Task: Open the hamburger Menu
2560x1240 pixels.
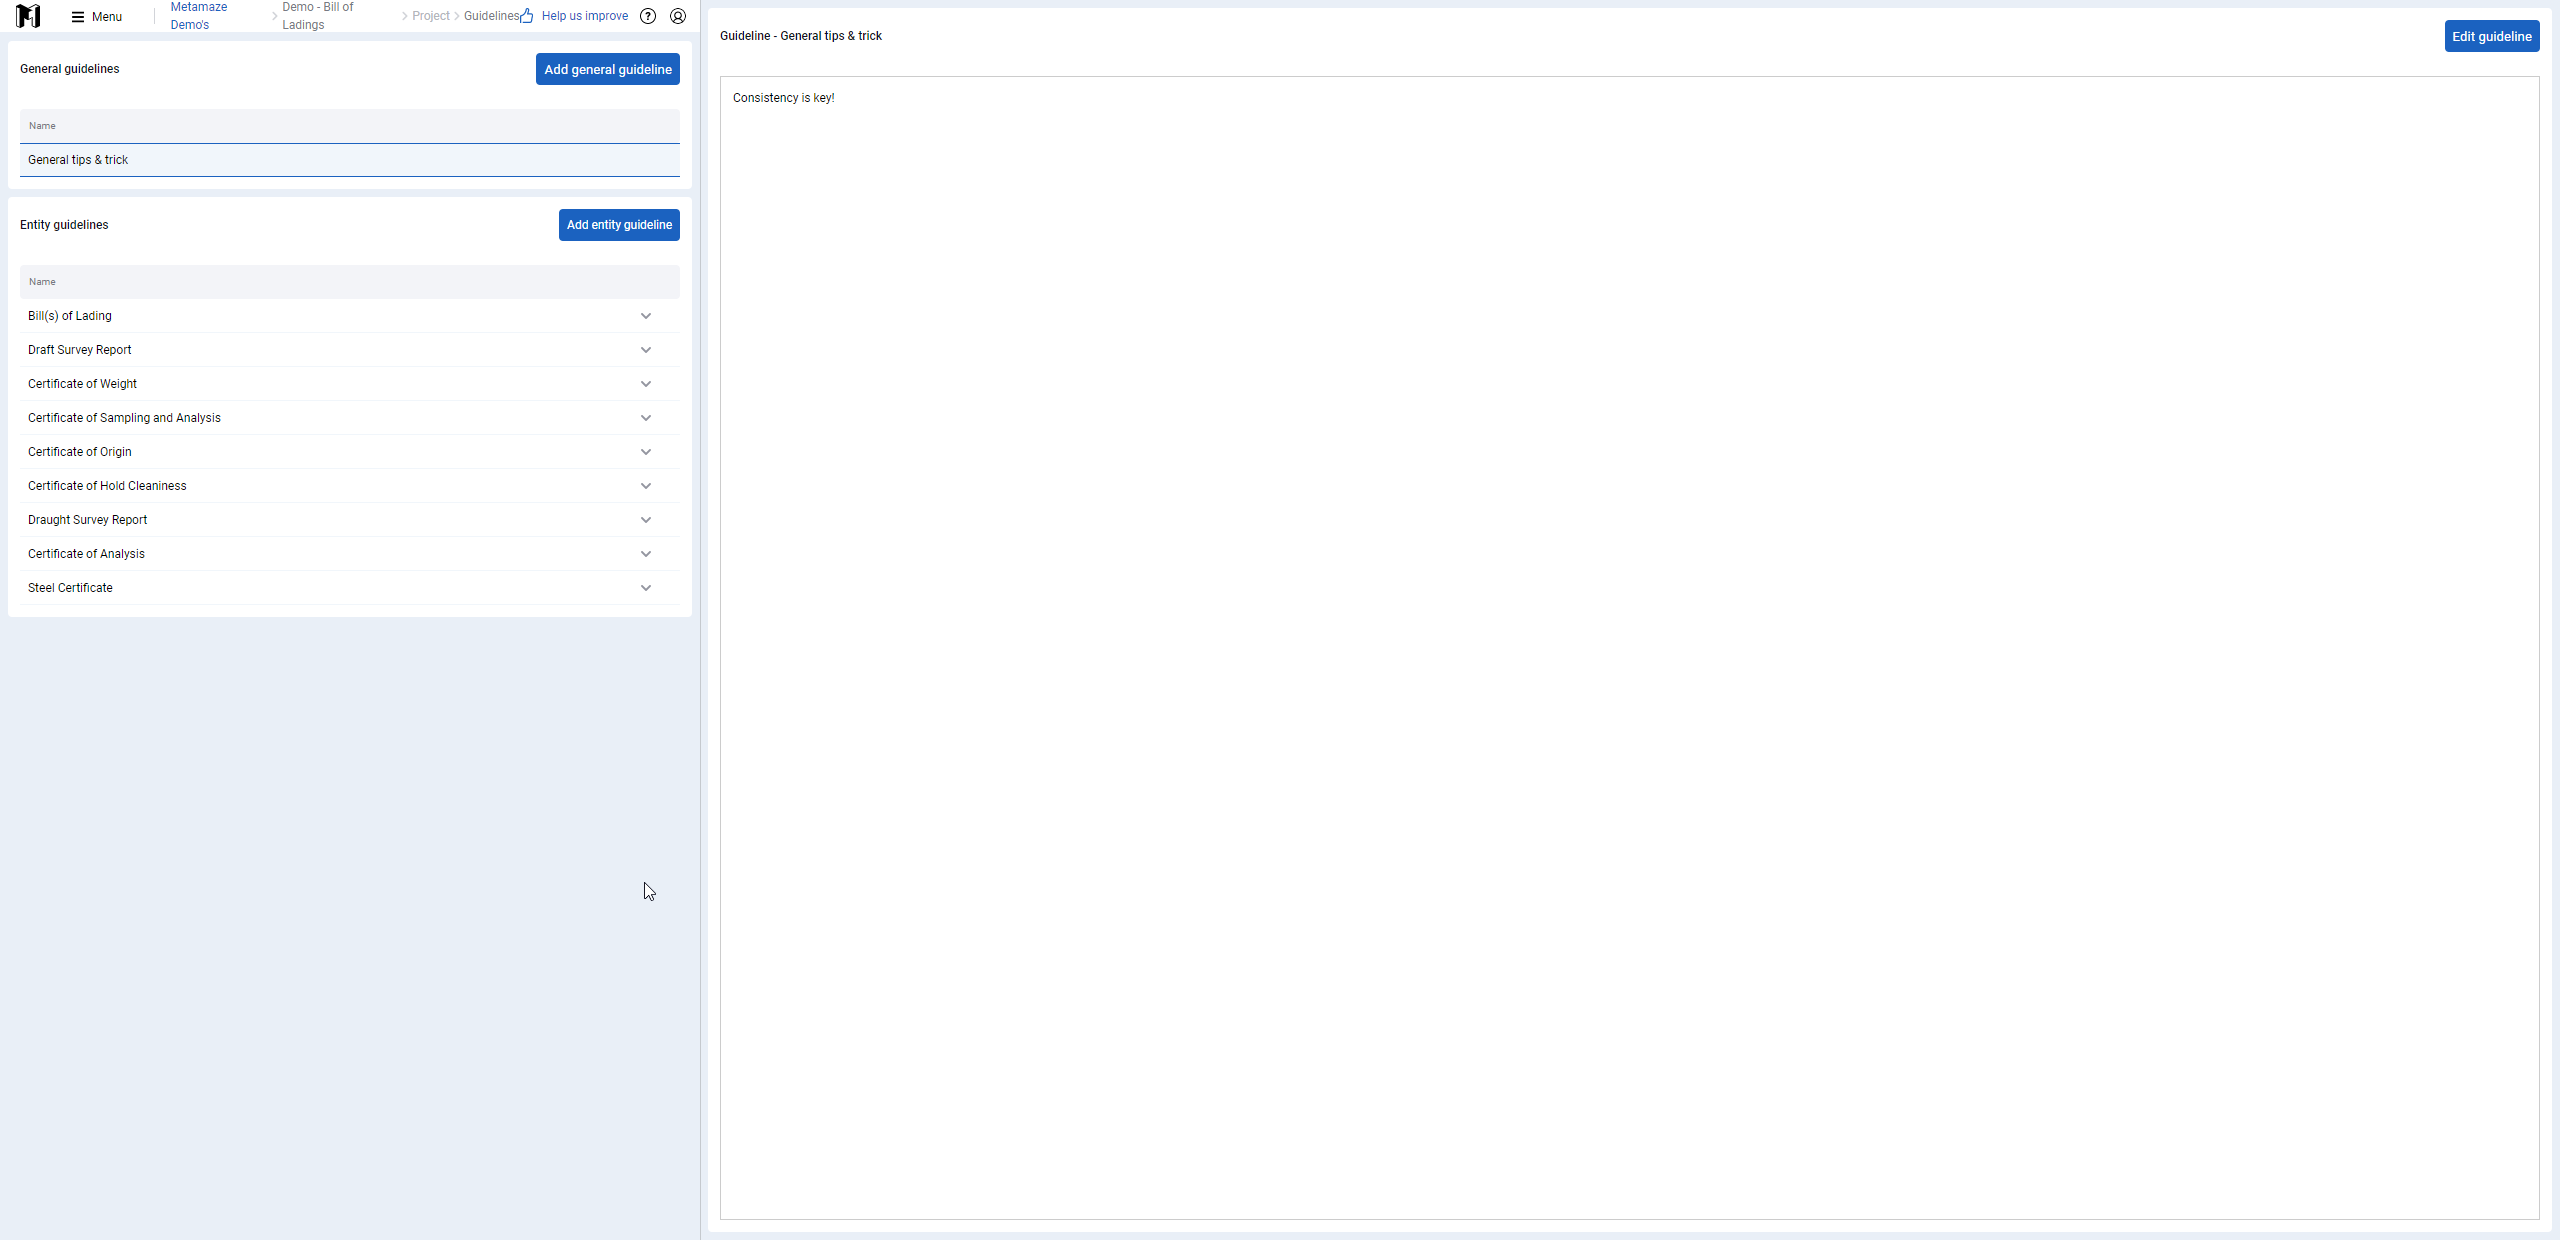Action: point(97,17)
